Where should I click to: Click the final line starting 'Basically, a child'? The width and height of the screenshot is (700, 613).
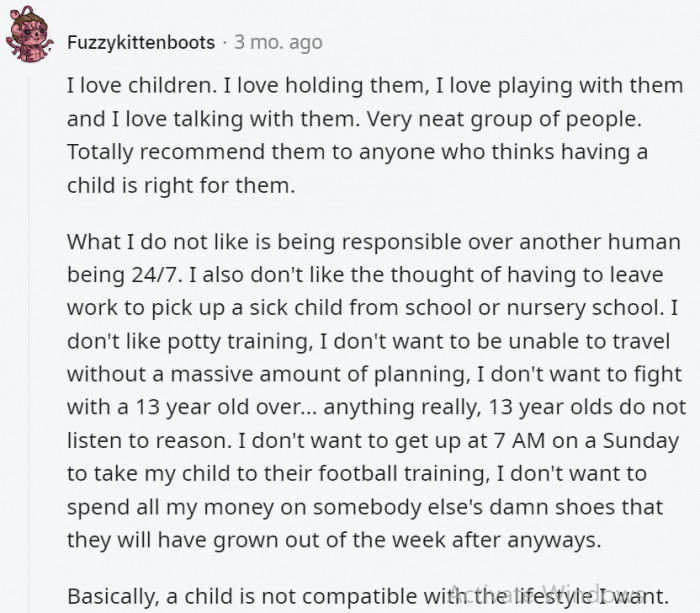click(x=368, y=596)
